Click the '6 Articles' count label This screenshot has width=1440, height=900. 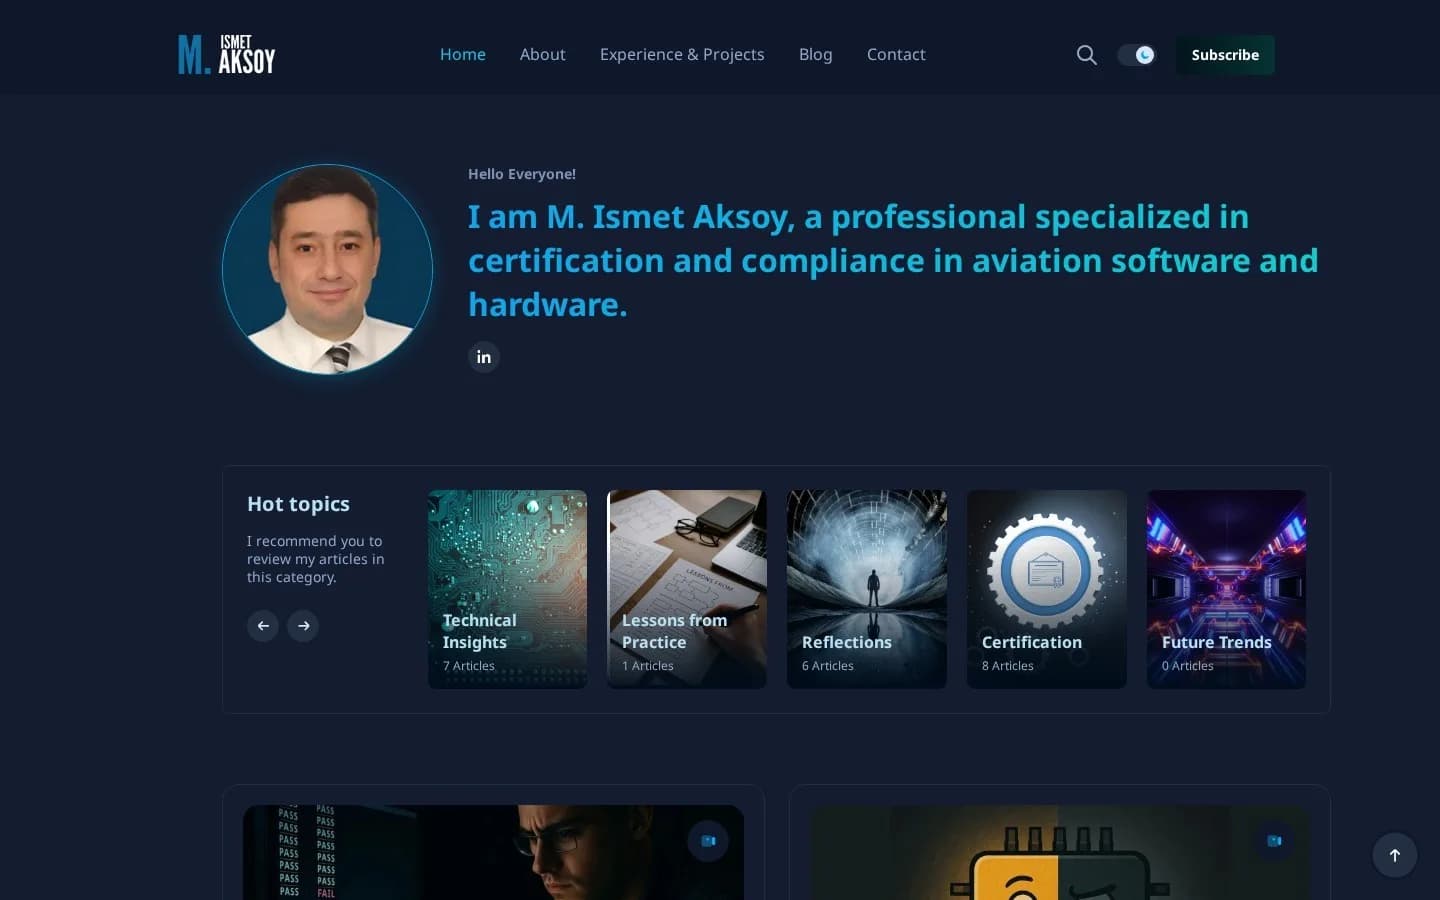tap(828, 666)
